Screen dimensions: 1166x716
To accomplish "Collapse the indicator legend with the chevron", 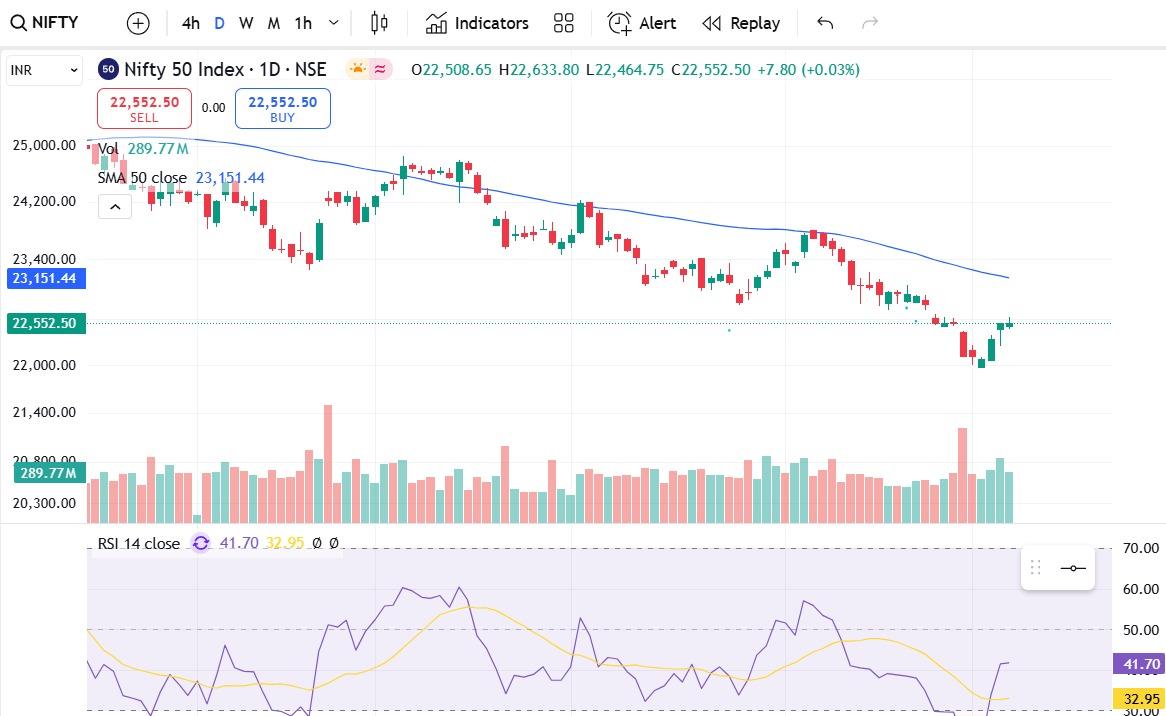I will point(115,207).
